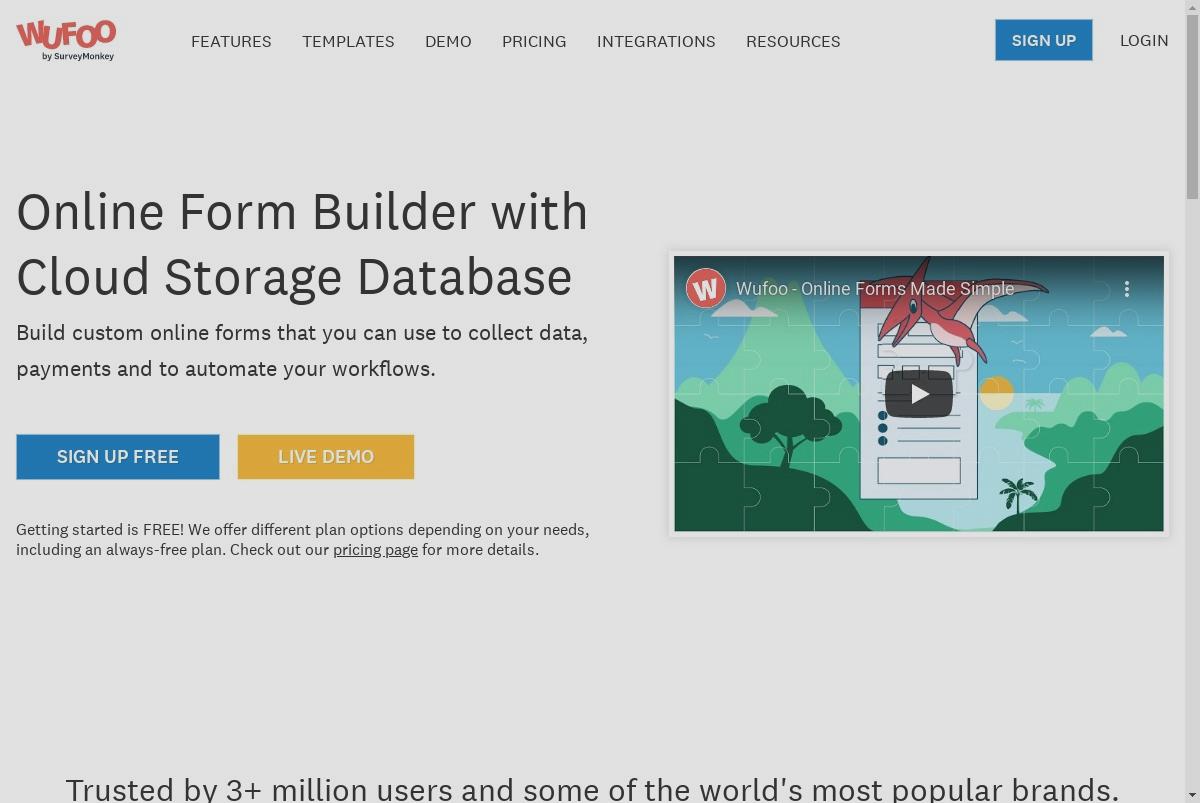Click the LIVE DEMO button
The width and height of the screenshot is (1200, 803).
point(326,457)
